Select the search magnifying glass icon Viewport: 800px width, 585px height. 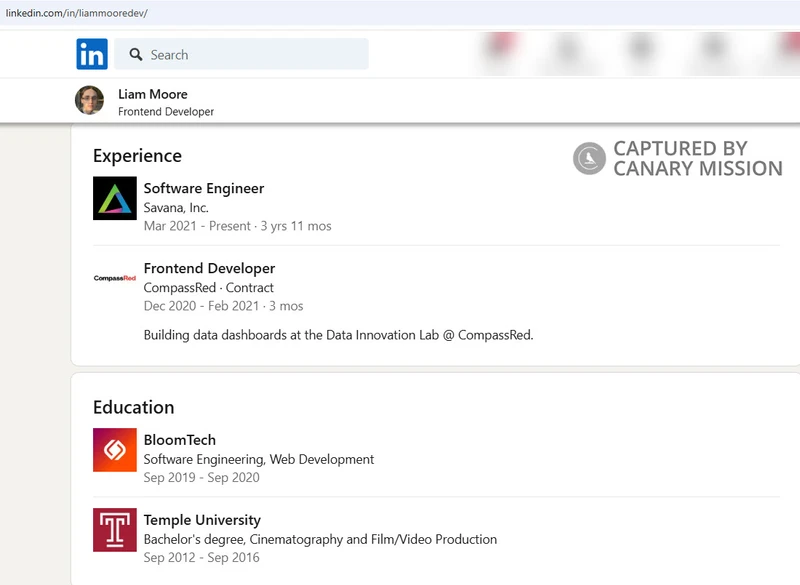(135, 55)
